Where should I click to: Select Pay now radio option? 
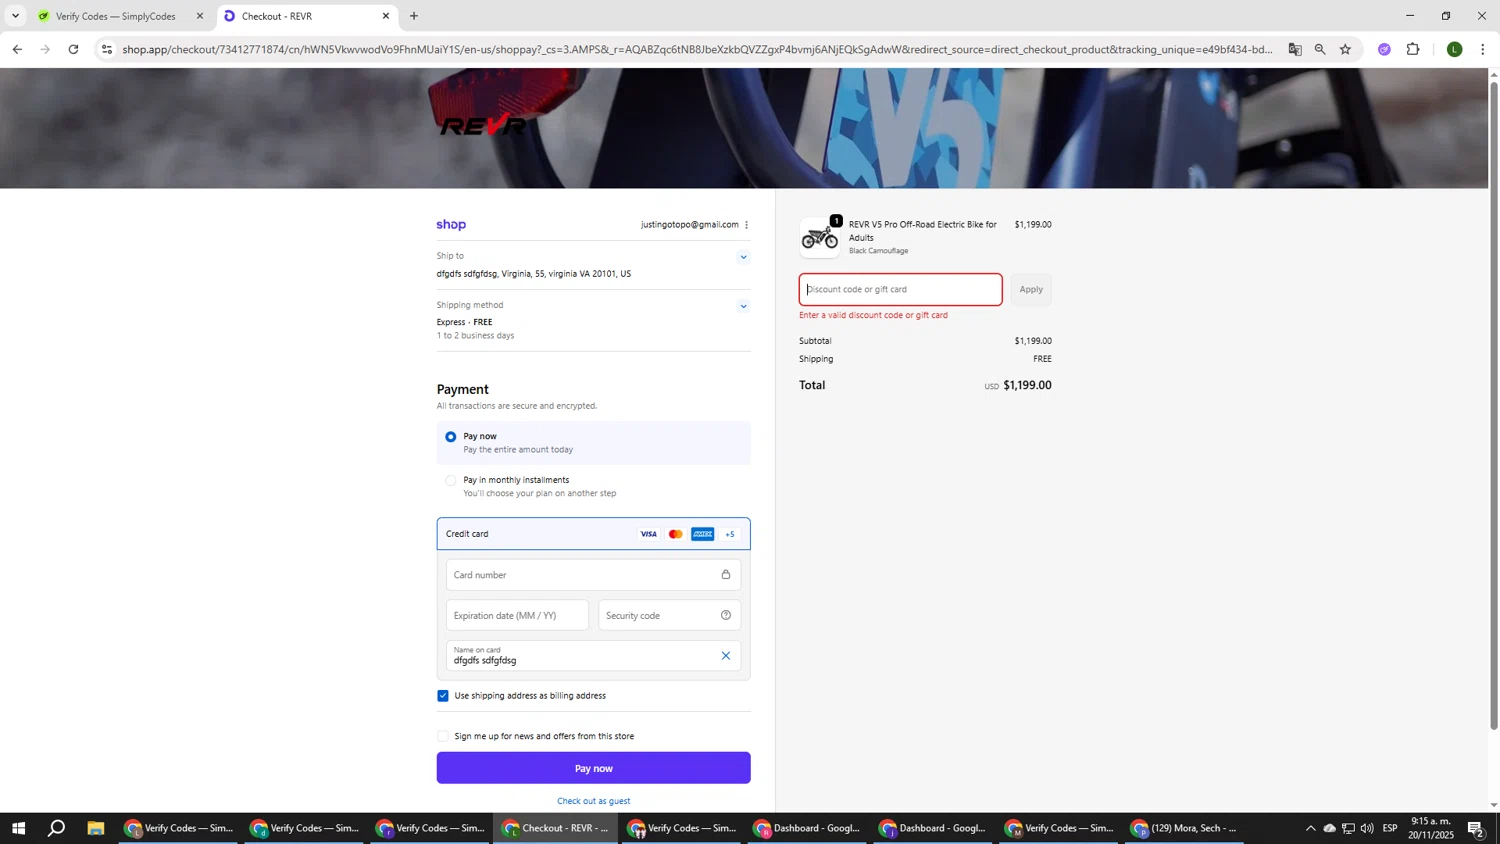point(451,436)
